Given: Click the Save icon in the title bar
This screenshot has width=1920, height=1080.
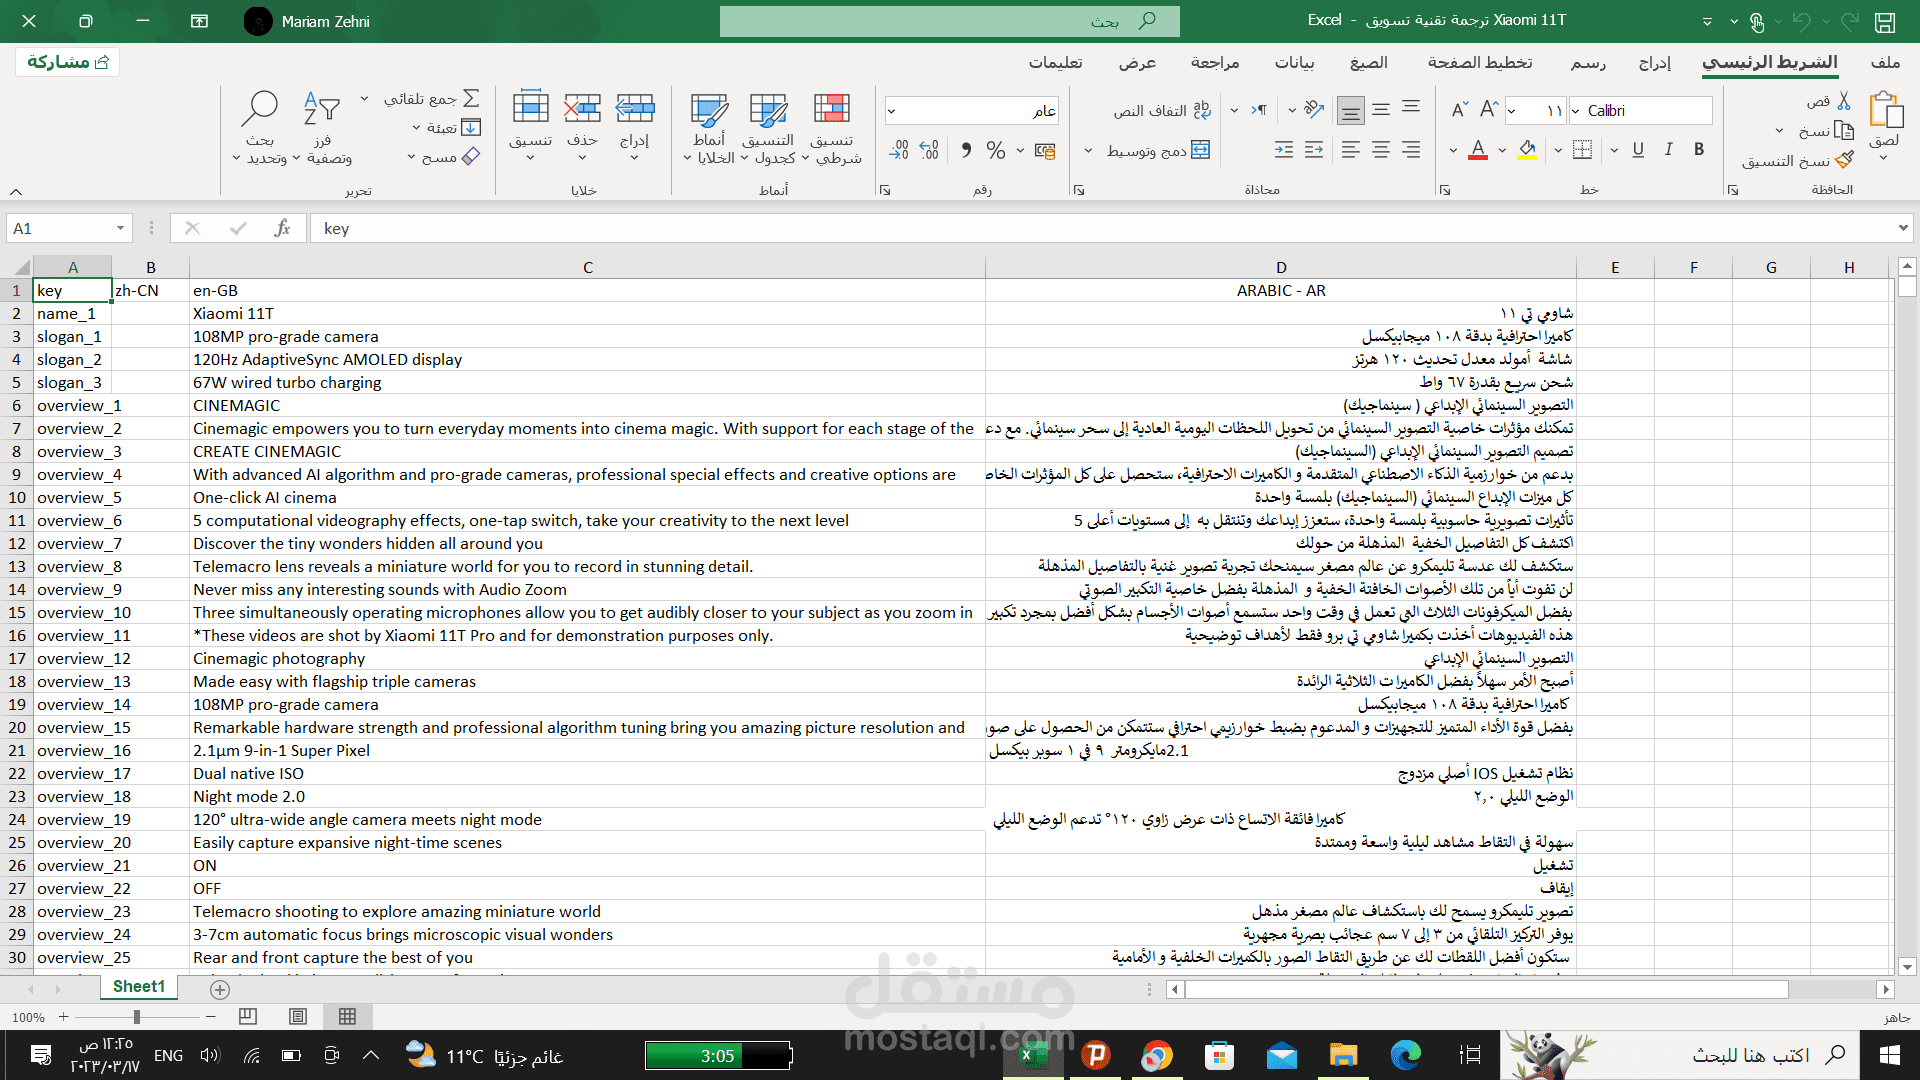Looking at the screenshot, I should coord(1885,21).
